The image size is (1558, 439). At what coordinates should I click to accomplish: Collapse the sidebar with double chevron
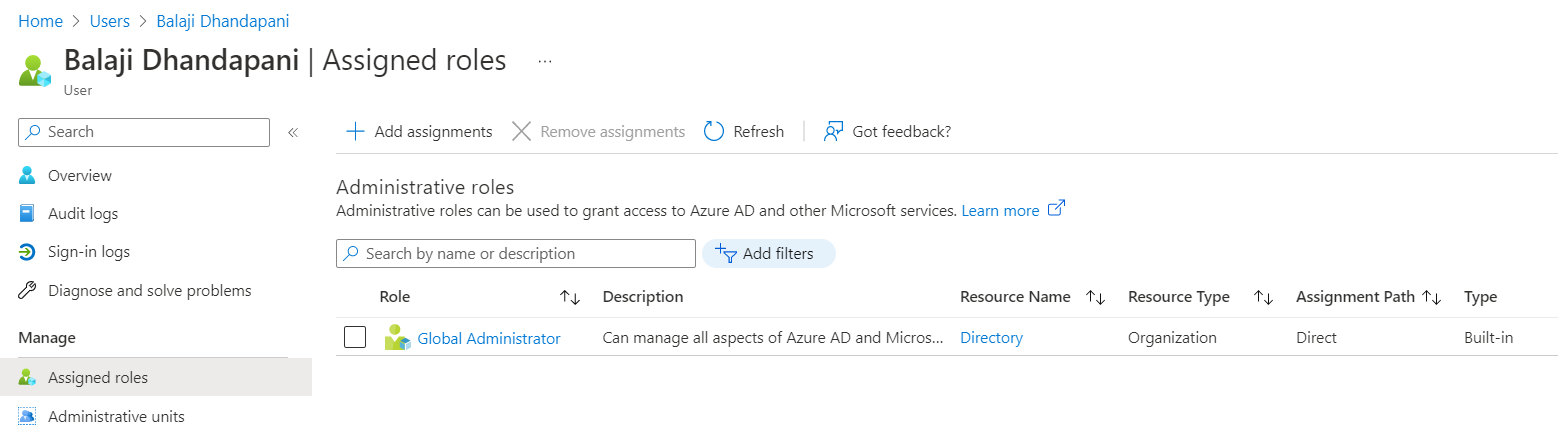pyautogui.click(x=293, y=132)
